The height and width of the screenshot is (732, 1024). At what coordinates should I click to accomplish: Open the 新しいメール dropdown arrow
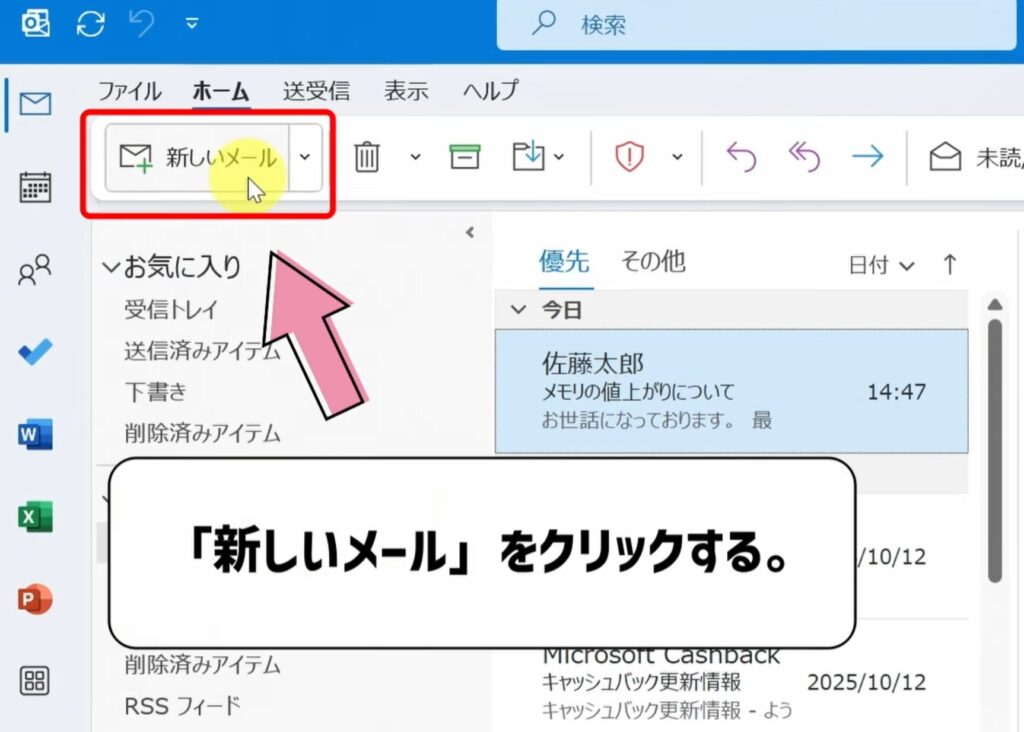click(306, 158)
